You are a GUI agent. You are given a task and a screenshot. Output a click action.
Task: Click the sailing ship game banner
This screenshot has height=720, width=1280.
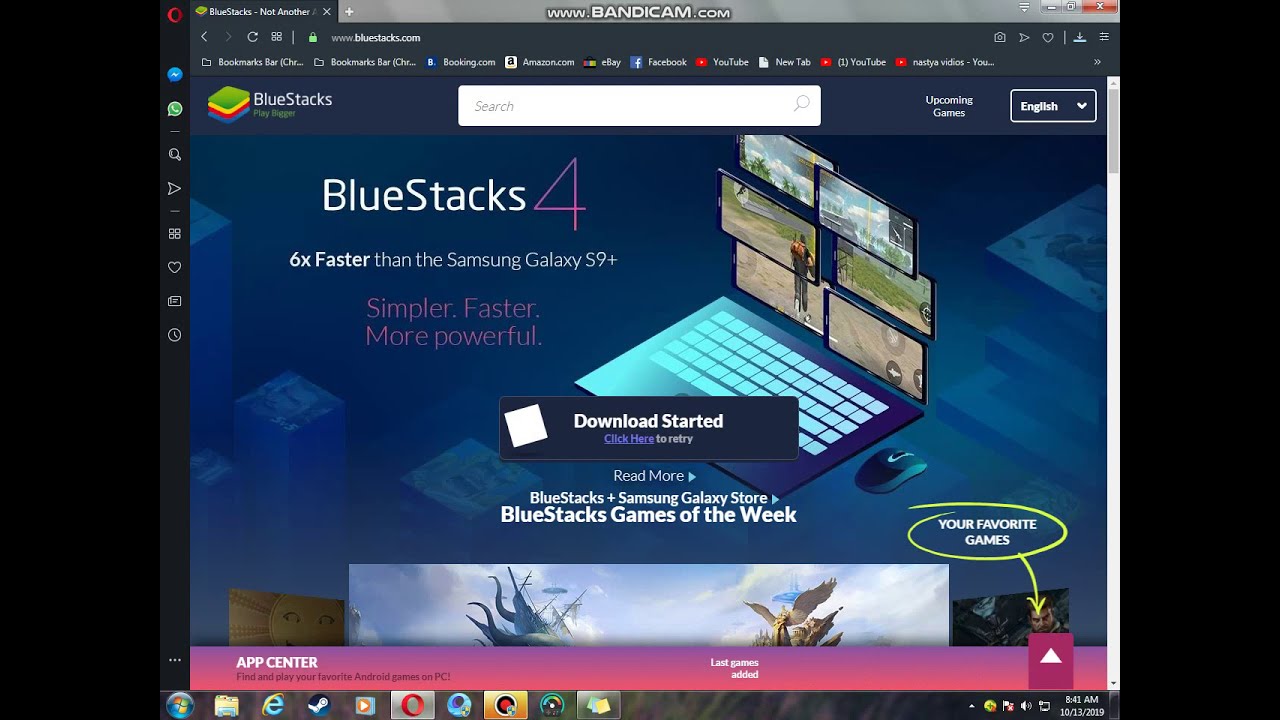pos(649,604)
